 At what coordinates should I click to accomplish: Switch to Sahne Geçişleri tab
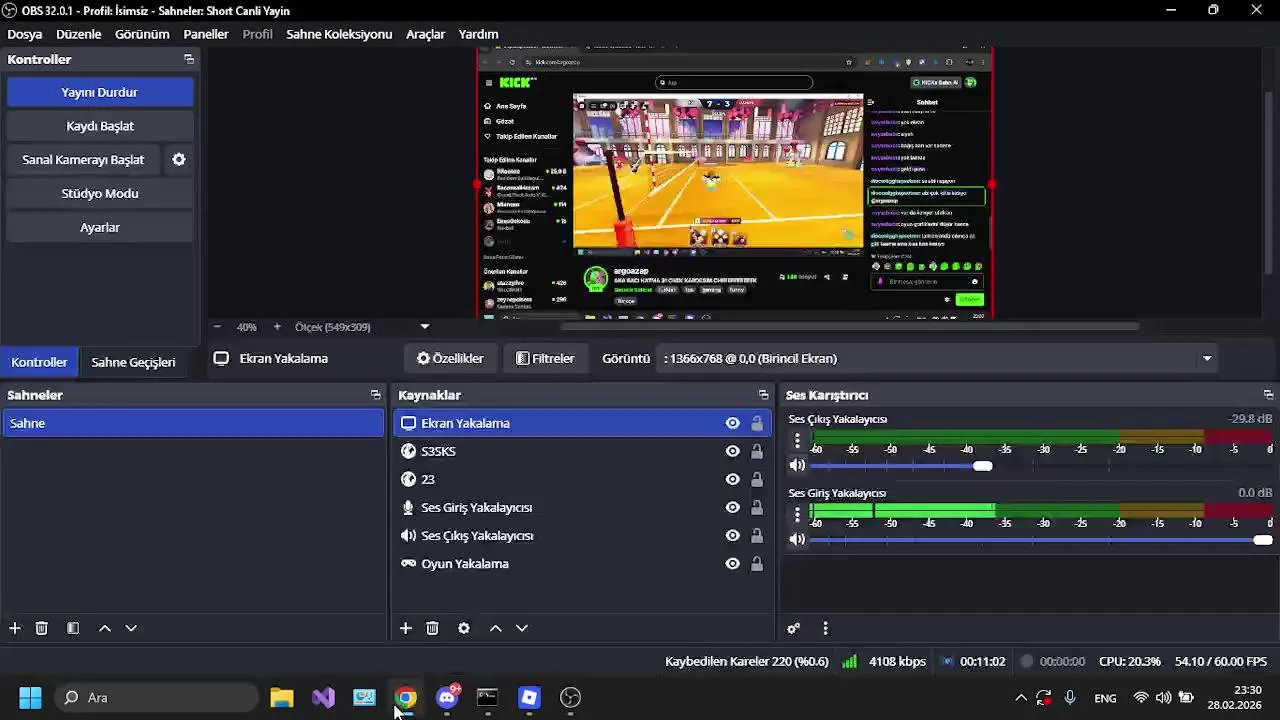coord(133,362)
